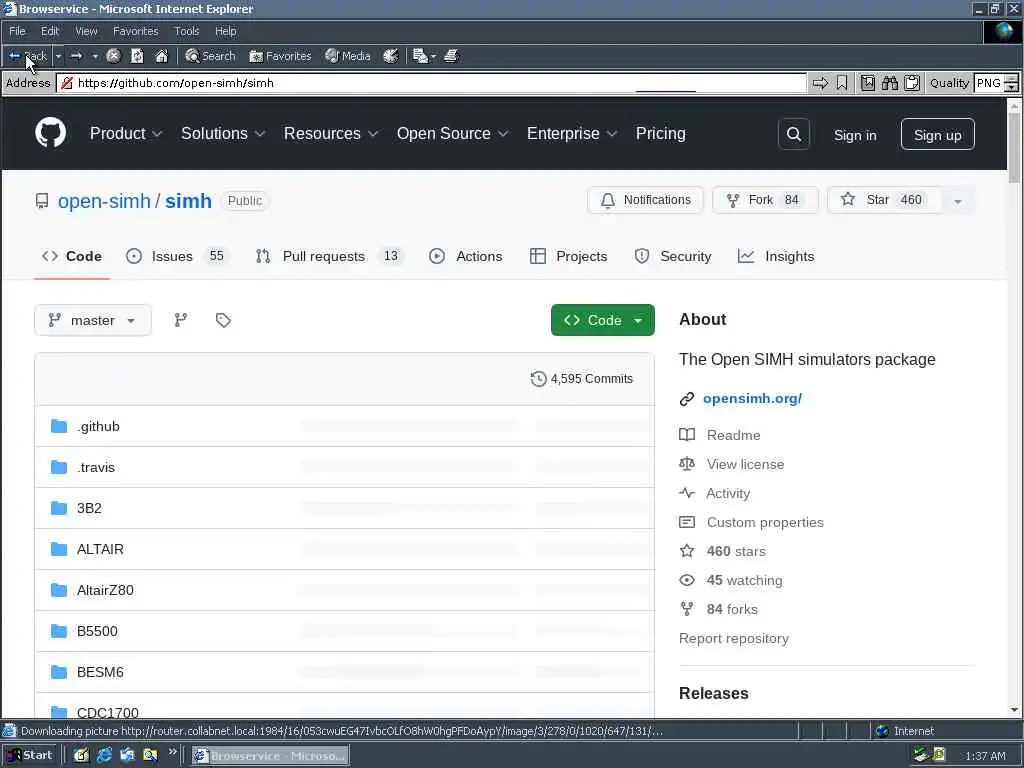Image resolution: width=1024 pixels, height=768 pixels.
Task: Expand the Product navigation menu
Action: coord(126,134)
